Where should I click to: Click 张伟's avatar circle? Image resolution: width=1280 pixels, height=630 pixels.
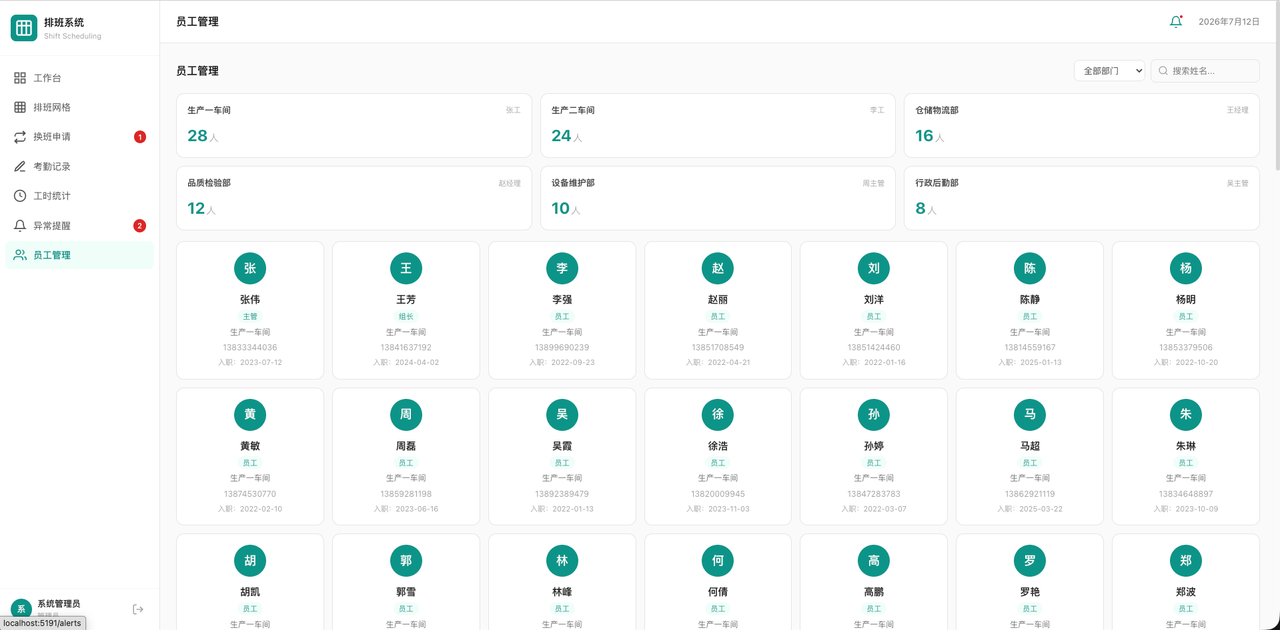(x=250, y=268)
